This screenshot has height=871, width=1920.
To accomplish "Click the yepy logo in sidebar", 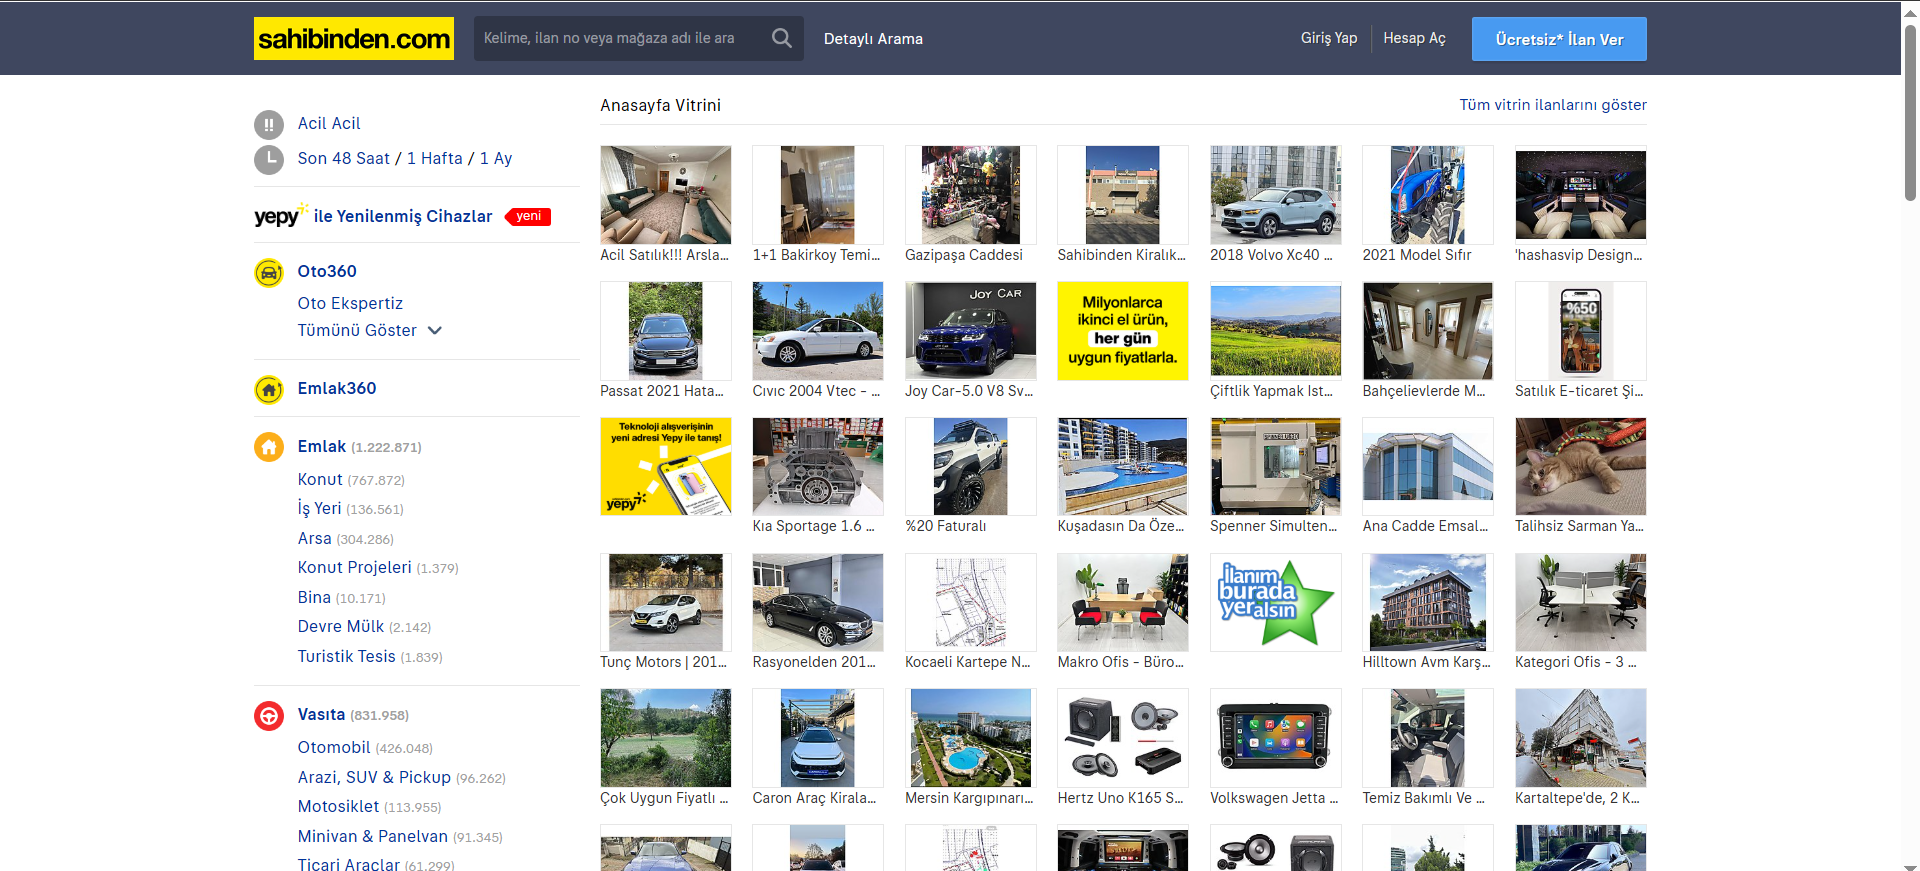I will click(280, 216).
